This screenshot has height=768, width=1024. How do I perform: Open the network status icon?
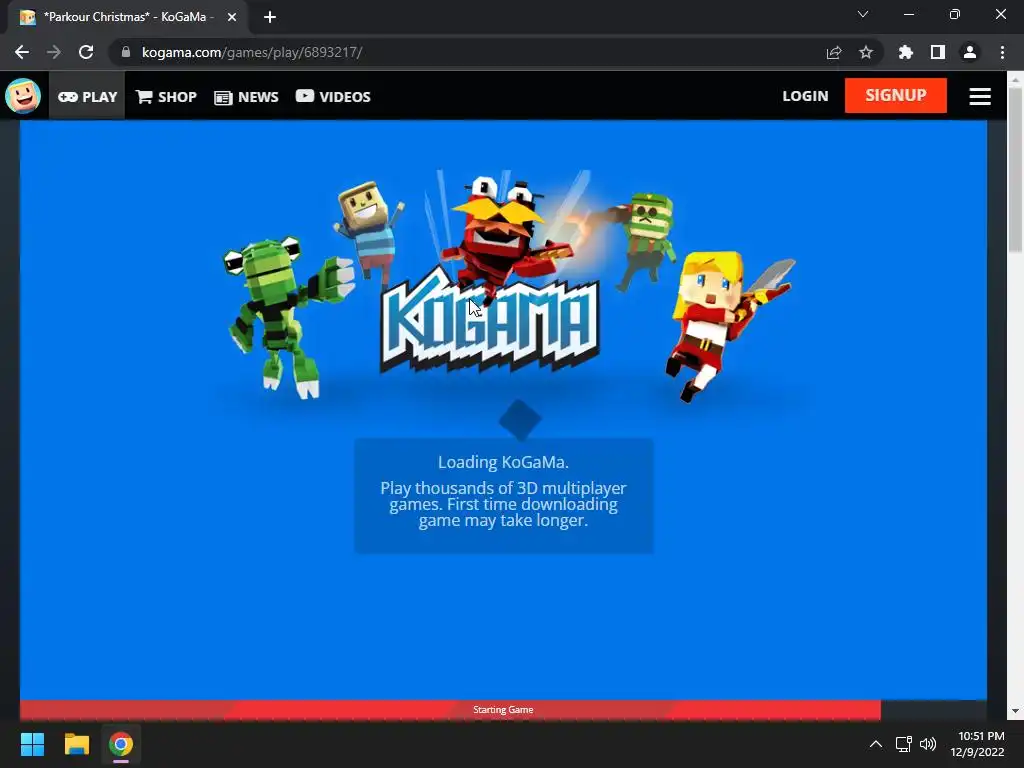coord(903,744)
